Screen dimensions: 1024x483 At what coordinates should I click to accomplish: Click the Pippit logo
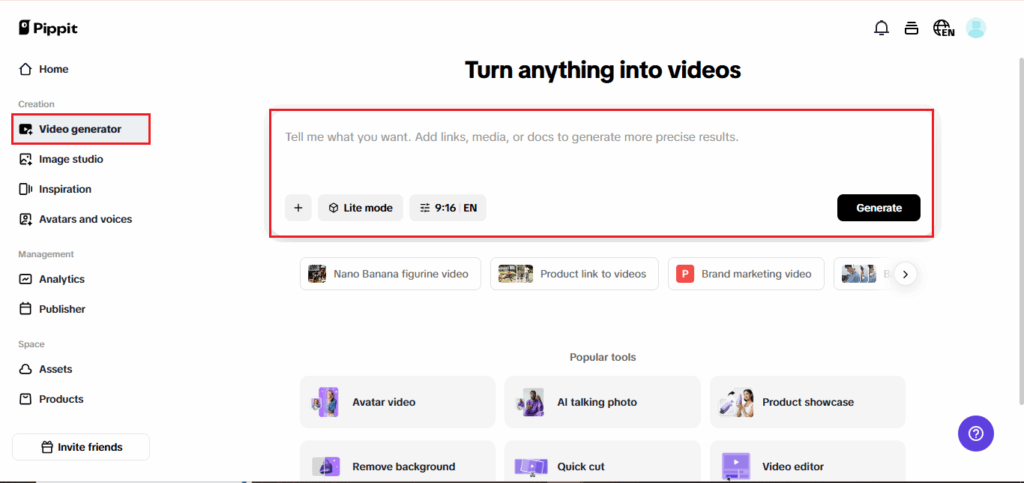(48, 28)
